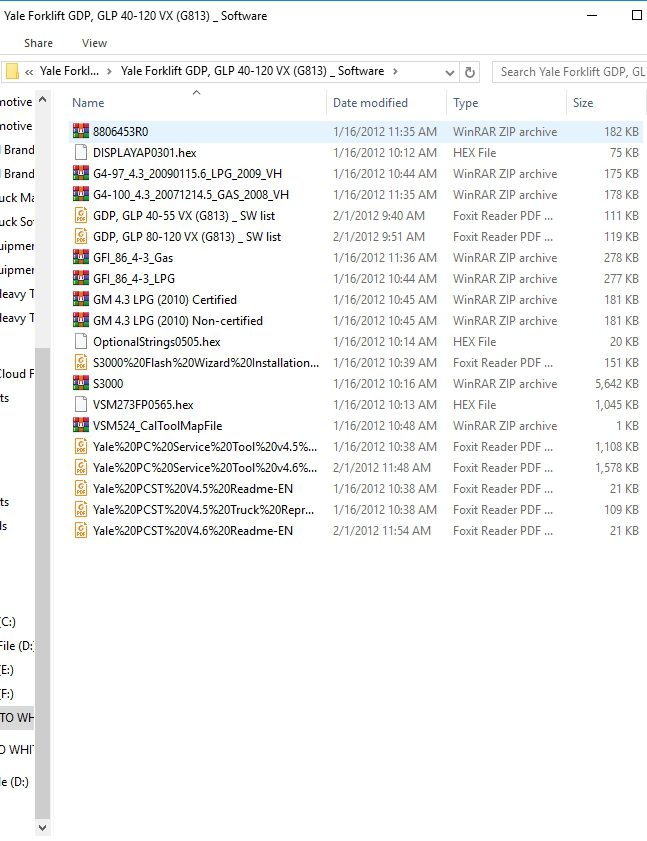Select the DISPLAYAP0301.hex file name
647x841 pixels.
click(144, 152)
